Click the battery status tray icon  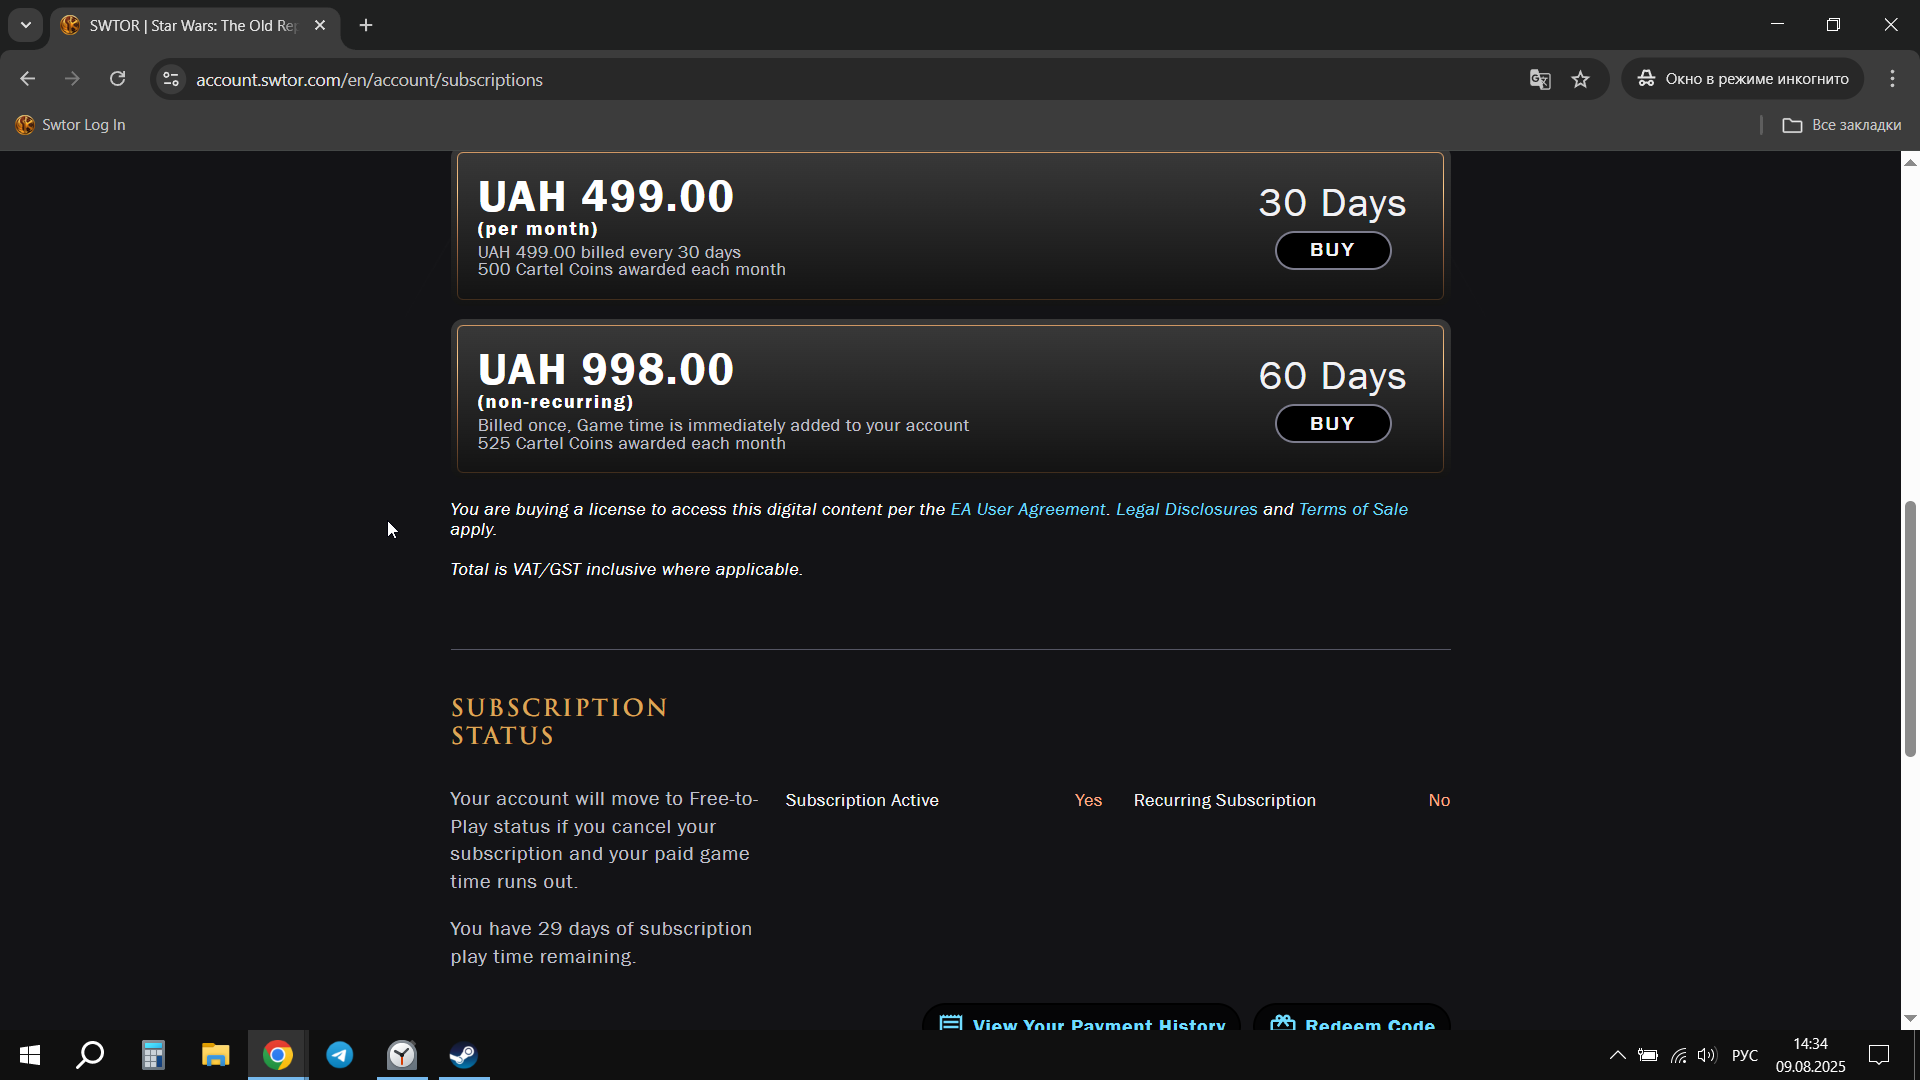[x=1648, y=1055]
